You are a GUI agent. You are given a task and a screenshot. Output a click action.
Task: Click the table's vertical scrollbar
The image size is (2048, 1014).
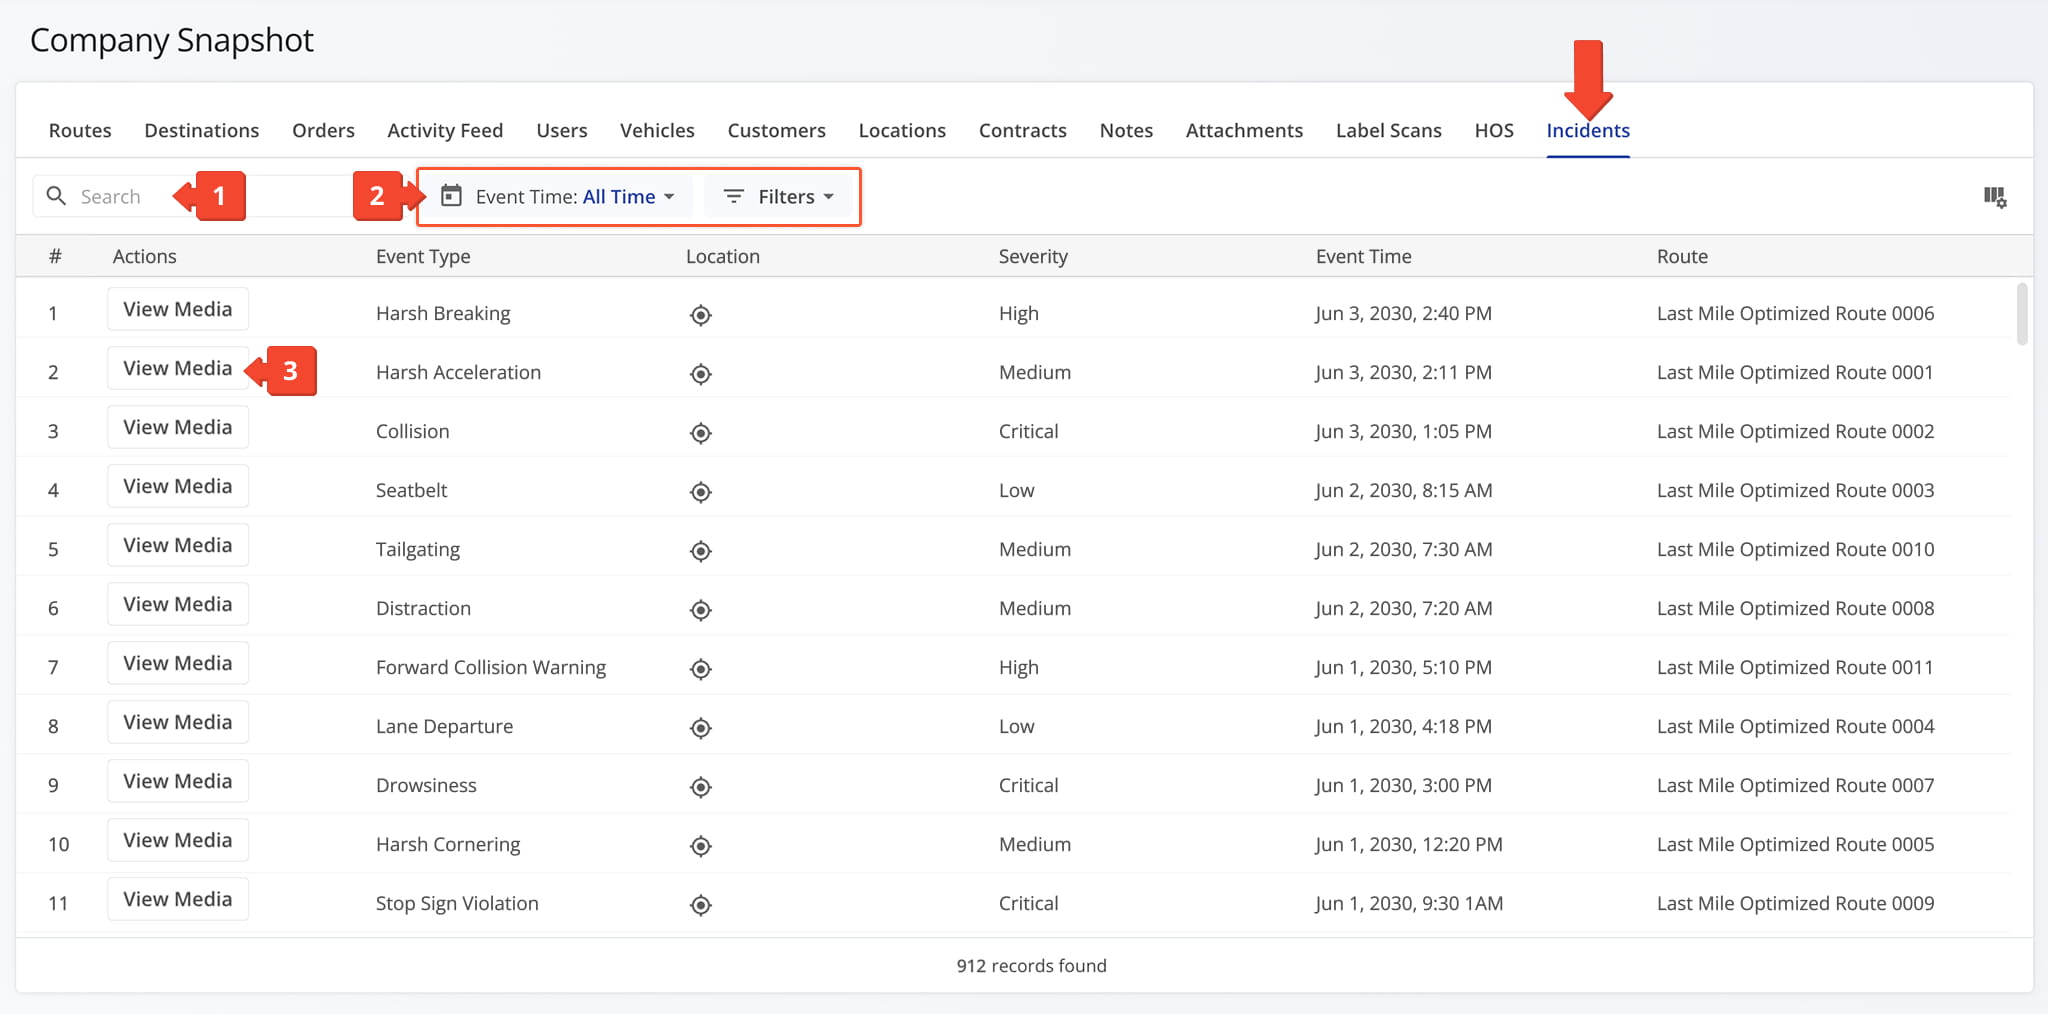[2022, 314]
